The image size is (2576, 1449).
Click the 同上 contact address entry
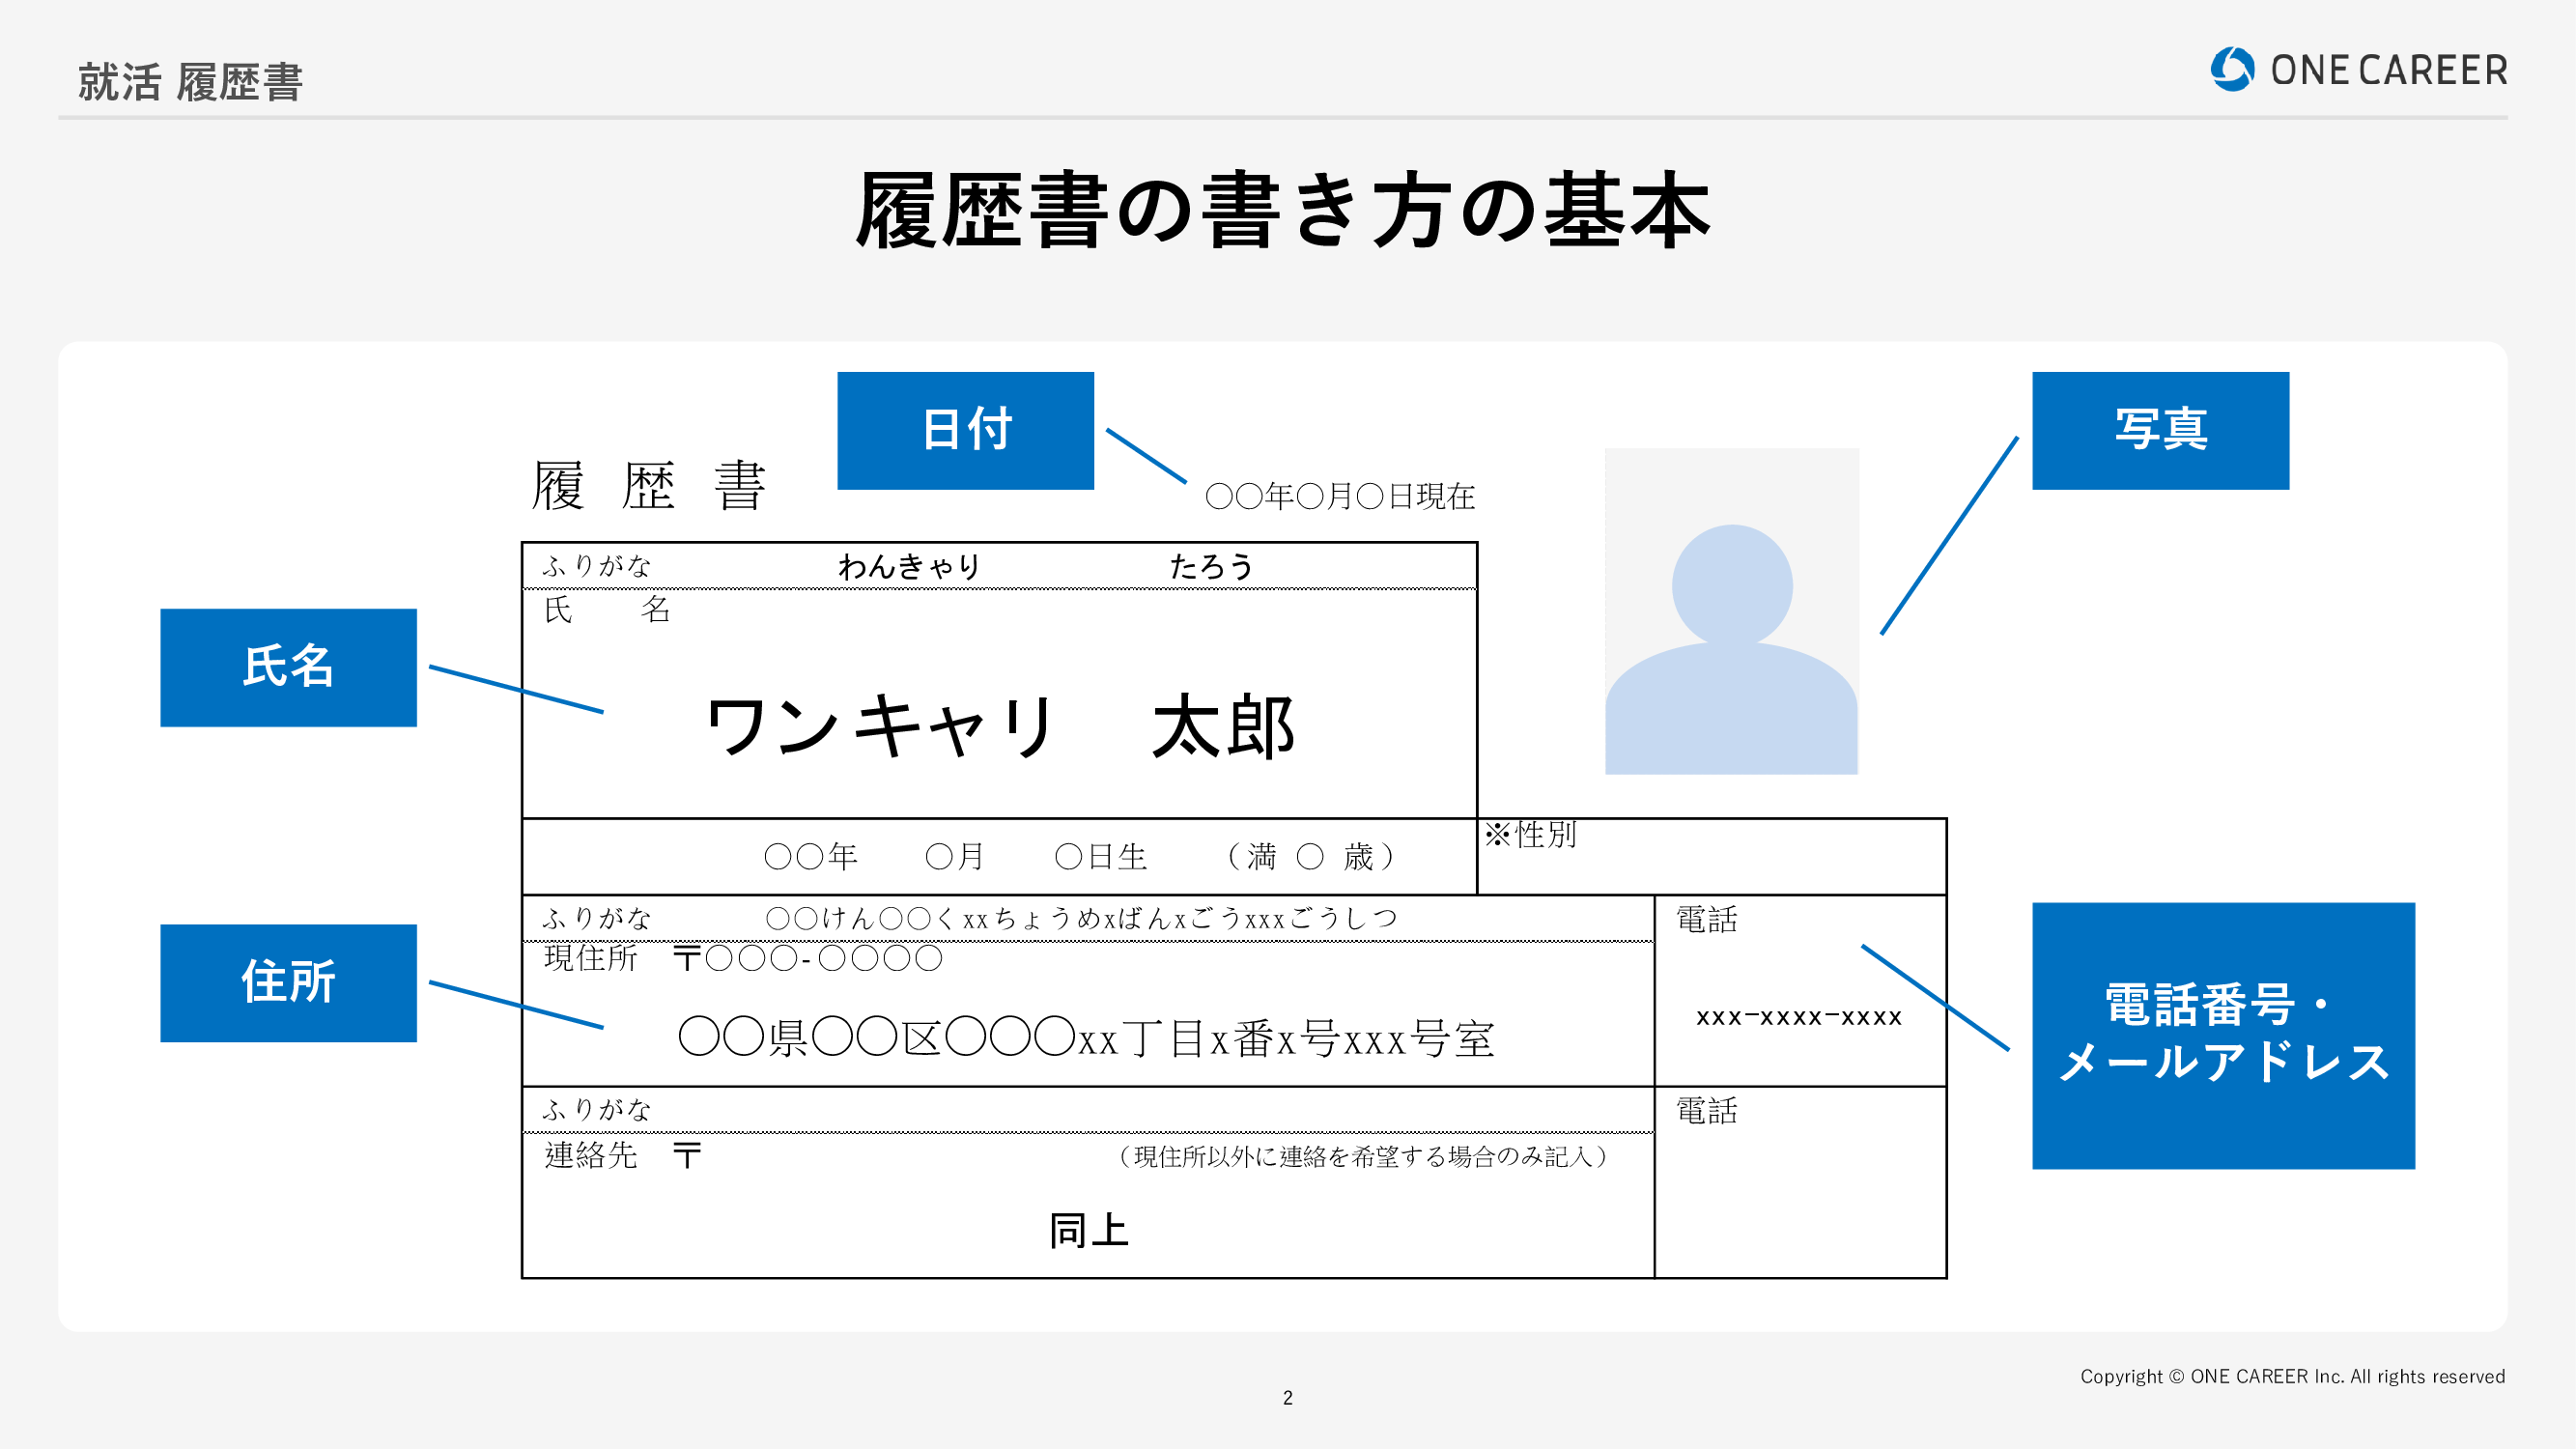click(x=1088, y=1231)
